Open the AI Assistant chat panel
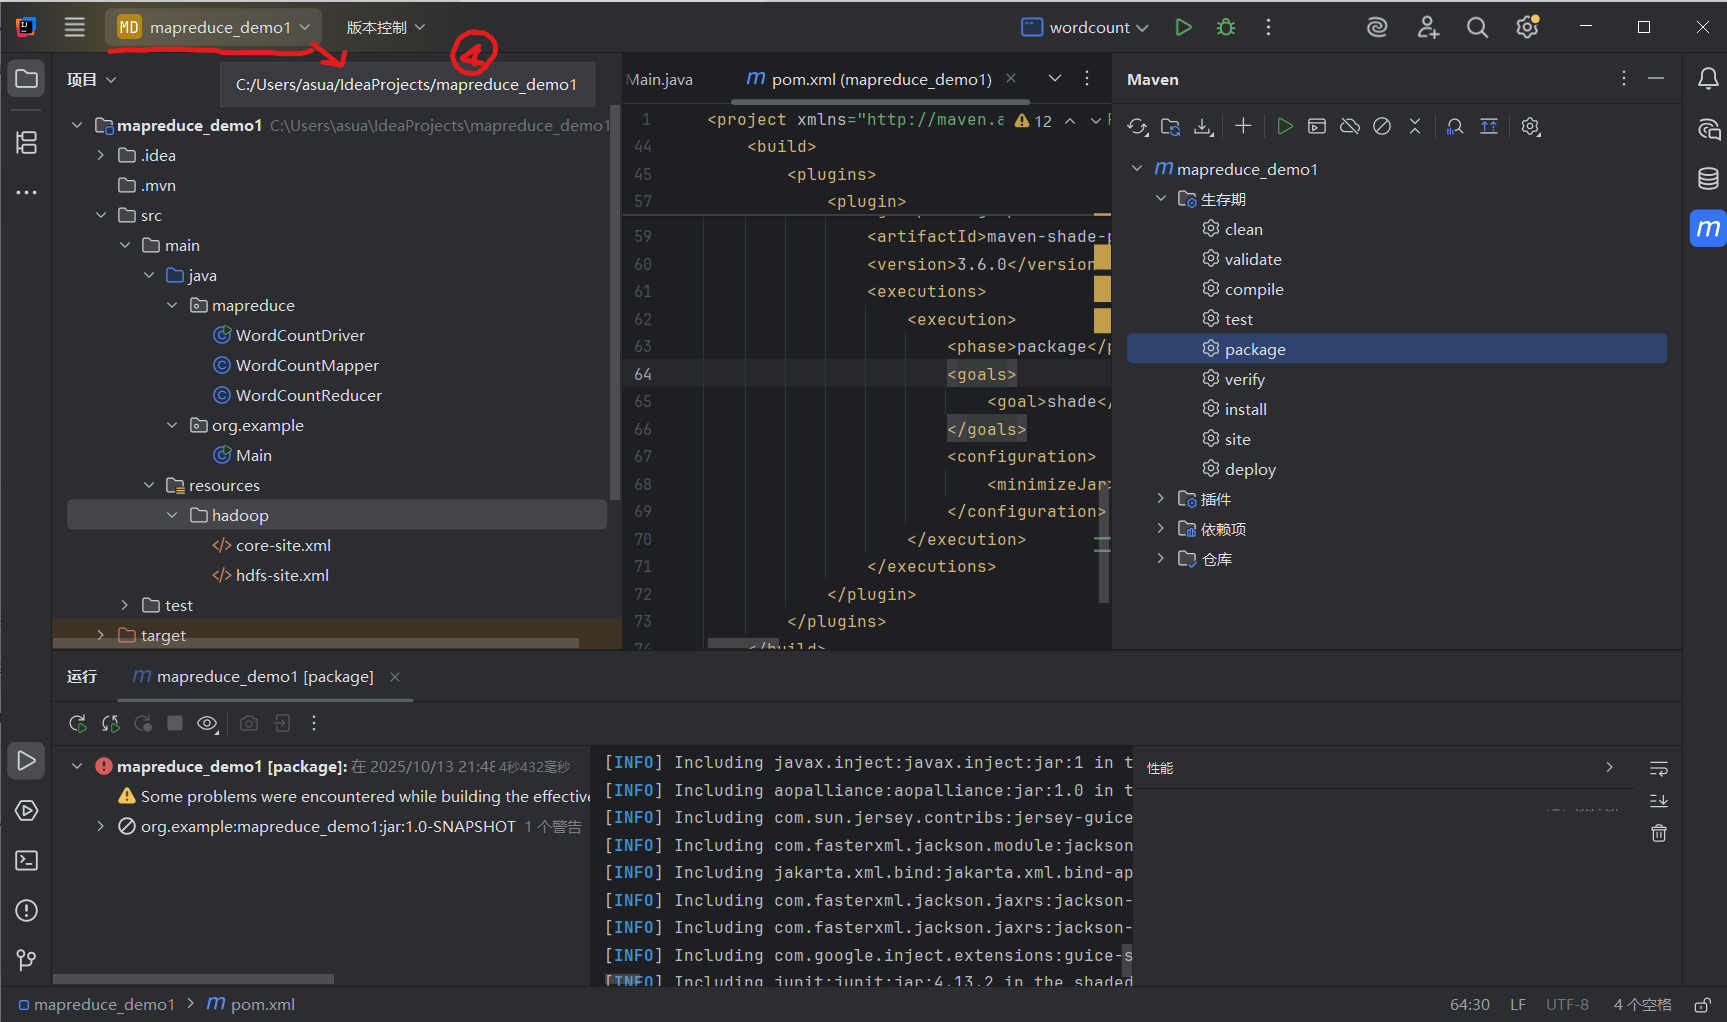1727x1022 pixels. point(1708,129)
